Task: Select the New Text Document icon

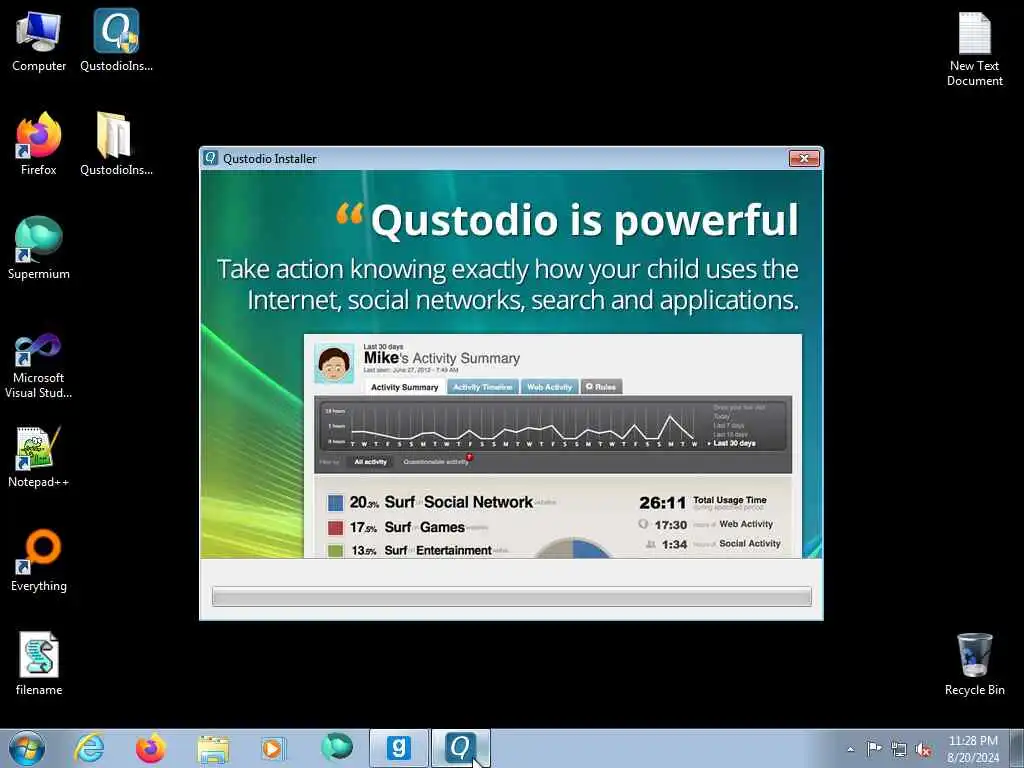Action: click(974, 50)
